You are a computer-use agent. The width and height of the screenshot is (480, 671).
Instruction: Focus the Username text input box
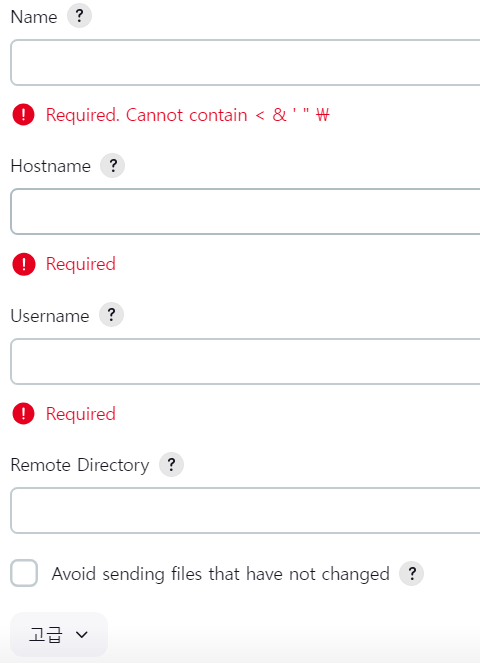click(245, 361)
